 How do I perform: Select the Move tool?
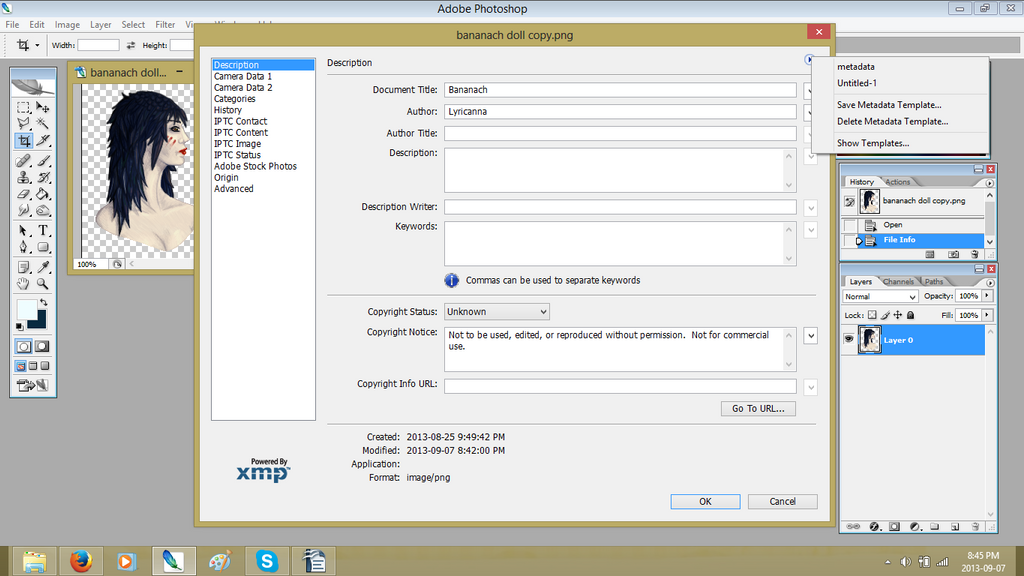click(42, 107)
